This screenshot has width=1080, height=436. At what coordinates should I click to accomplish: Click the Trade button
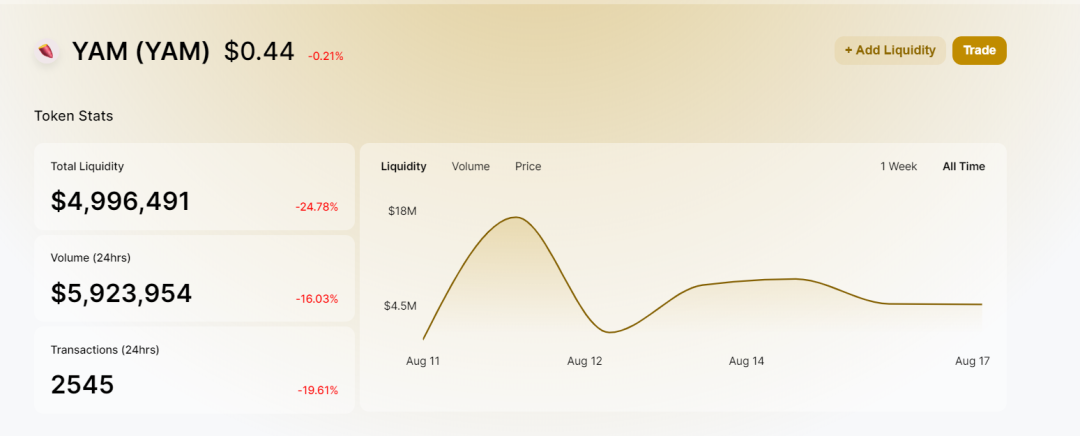(x=979, y=50)
